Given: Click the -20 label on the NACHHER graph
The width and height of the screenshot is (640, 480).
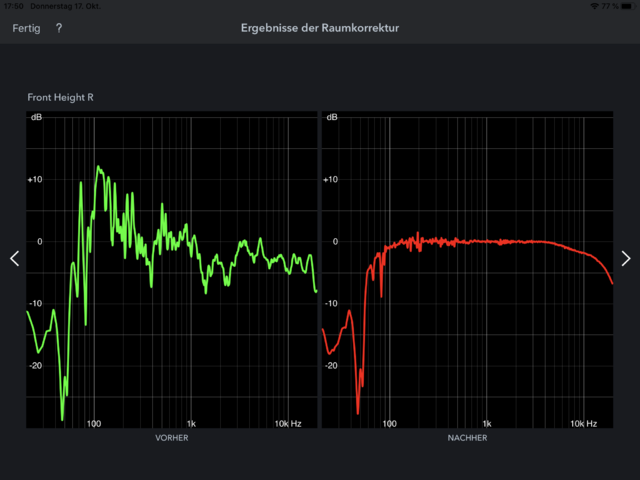Looking at the screenshot, I should click(331, 365).
